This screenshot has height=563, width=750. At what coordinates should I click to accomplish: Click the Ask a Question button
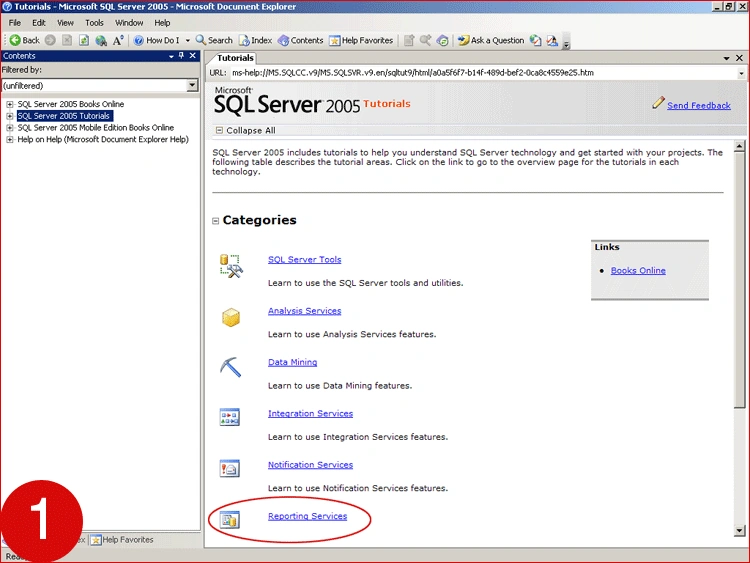click(x=491, y=41)
